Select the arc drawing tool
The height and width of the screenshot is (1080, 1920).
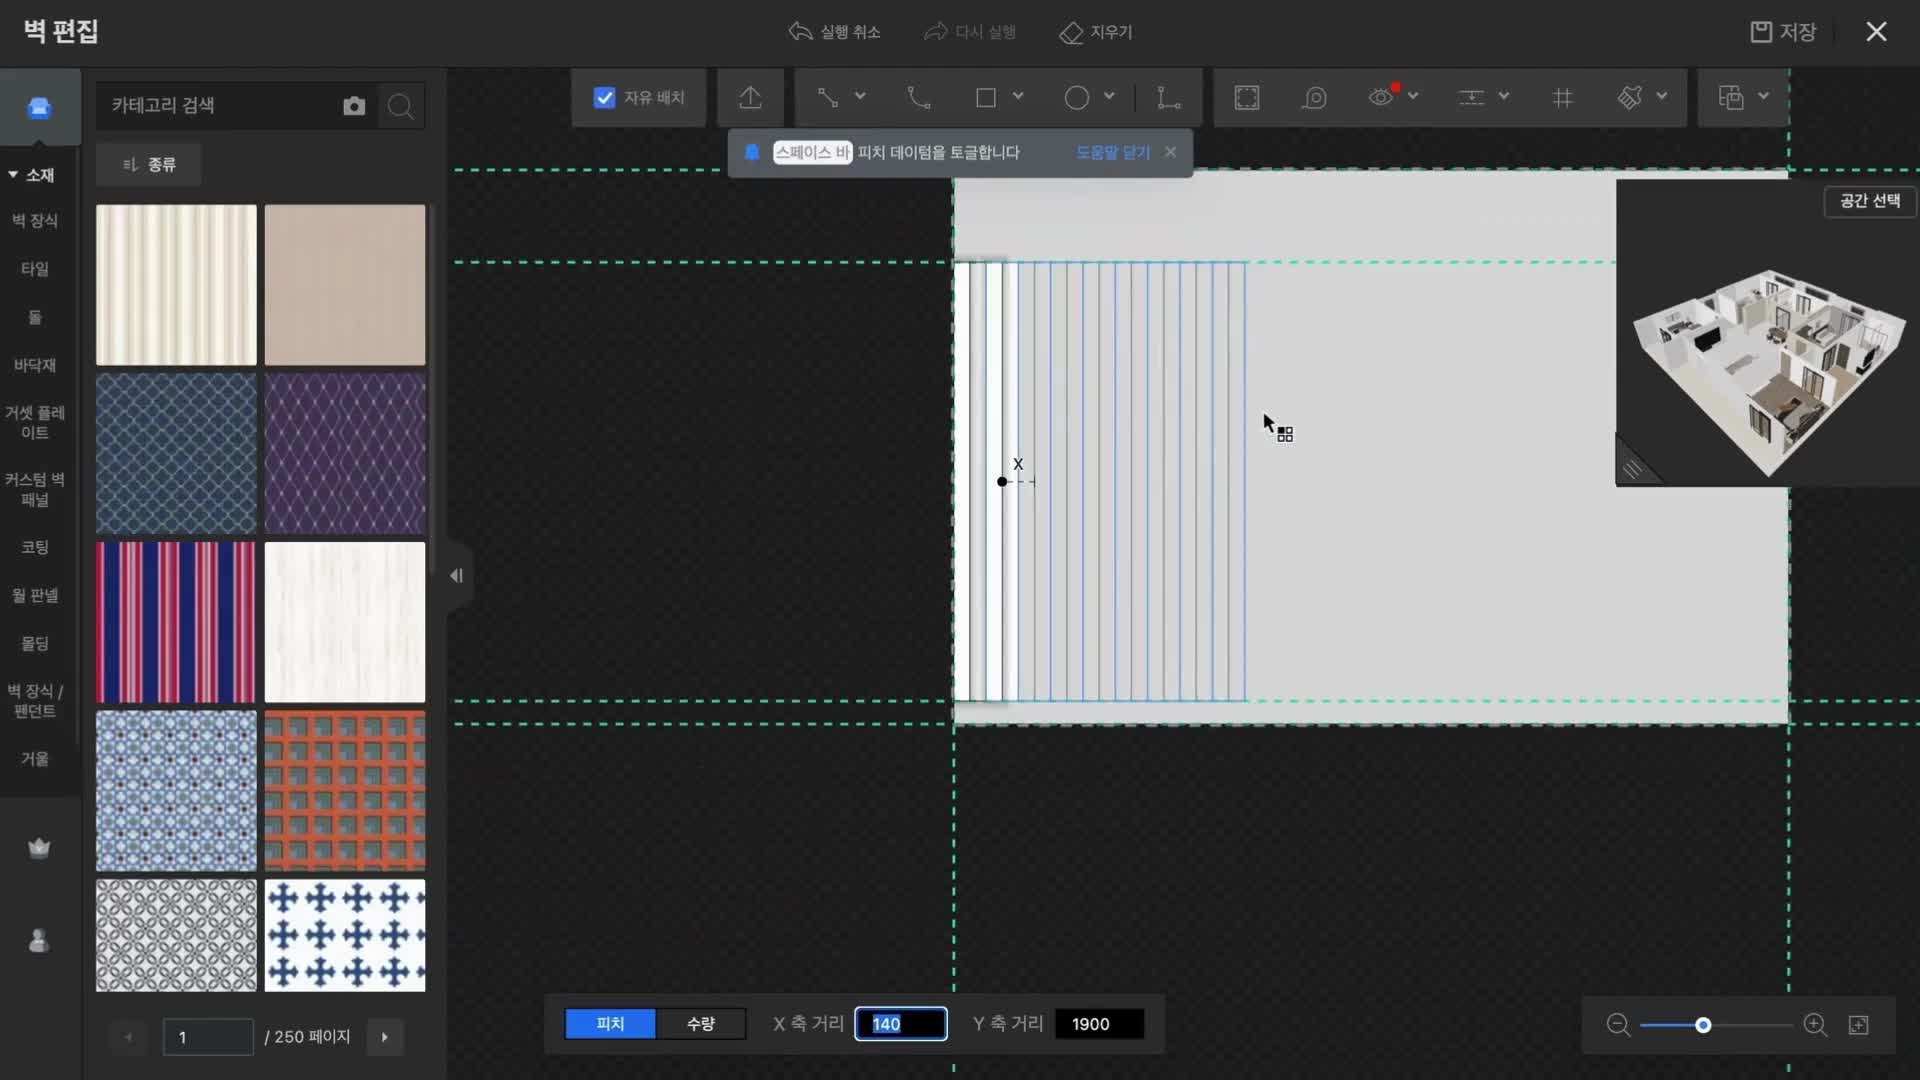click(918, 97)
